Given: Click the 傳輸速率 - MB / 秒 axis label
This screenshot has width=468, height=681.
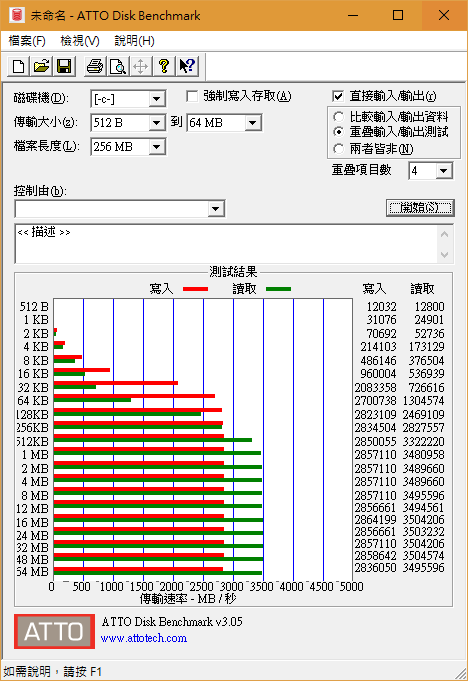Looking at the screenshot, I should [x=188, y=599].
